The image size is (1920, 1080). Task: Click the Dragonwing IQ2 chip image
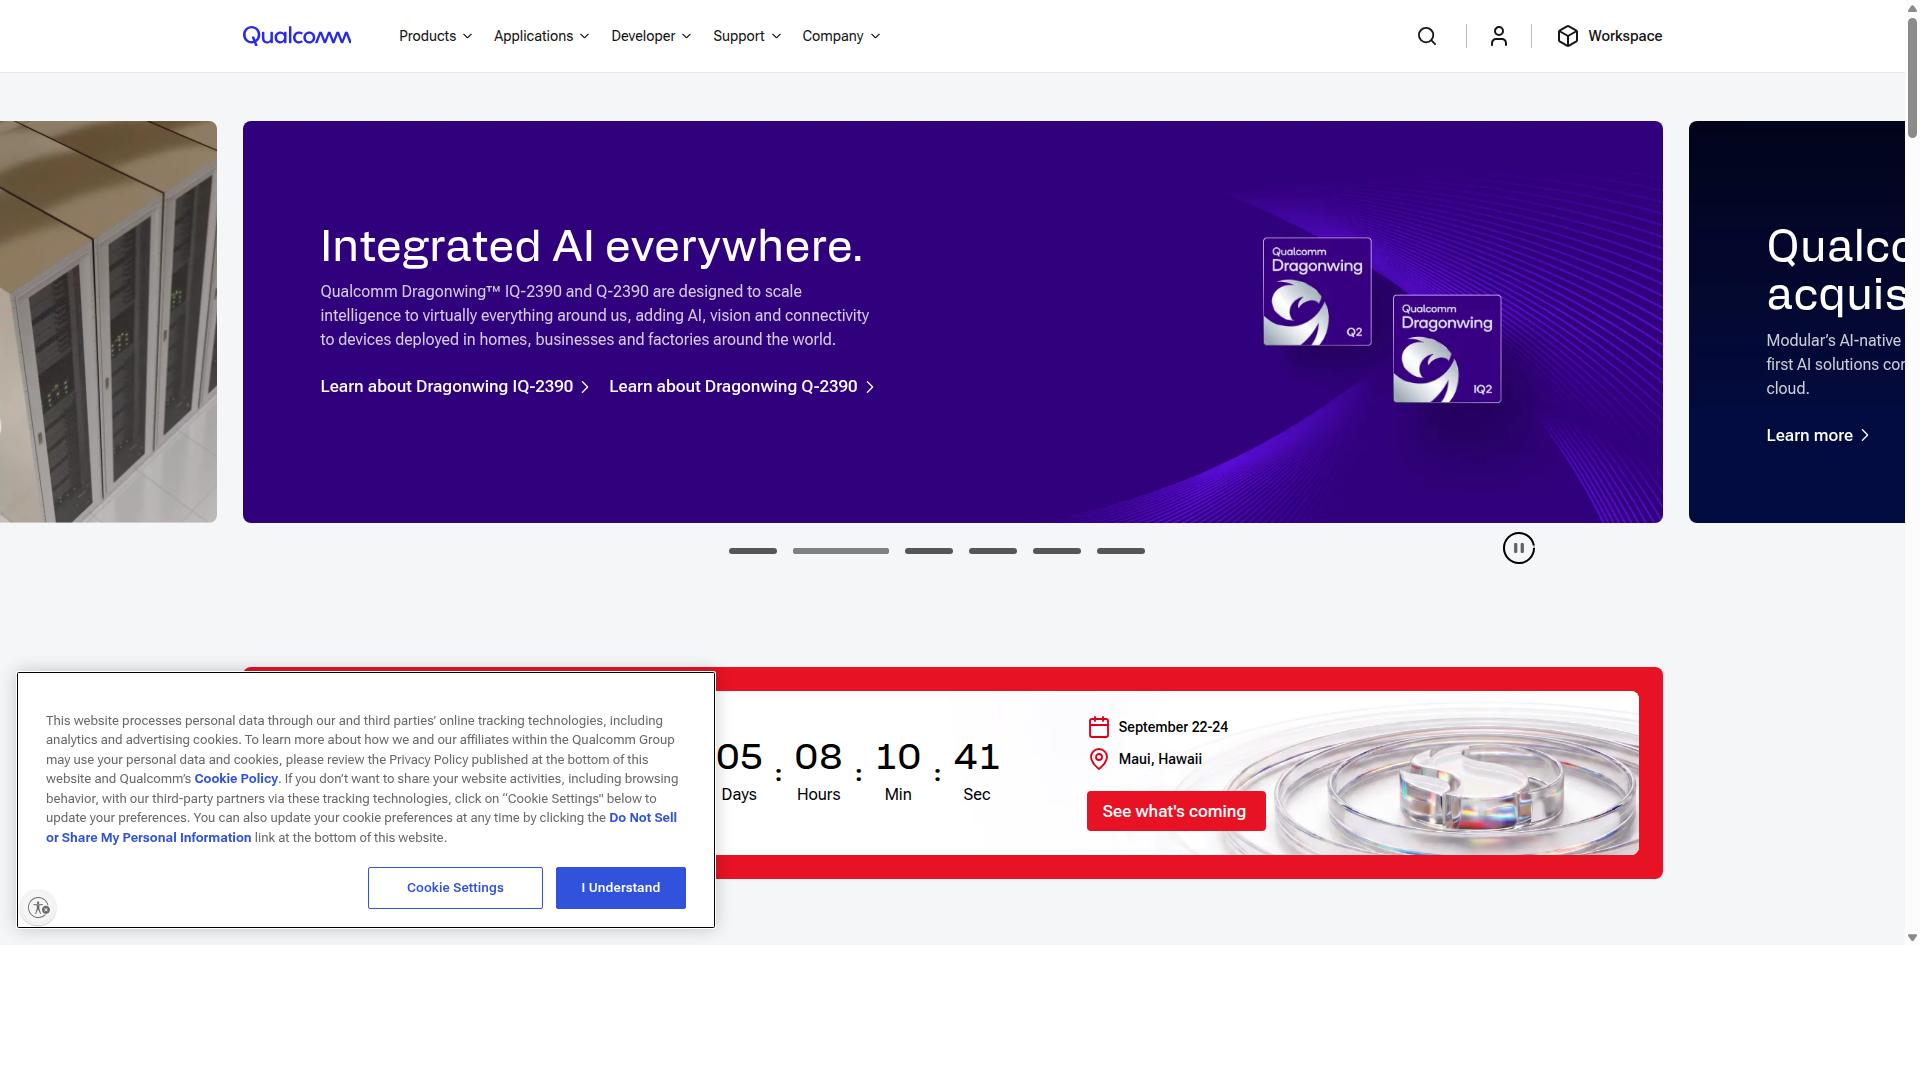pos(1447,348)
